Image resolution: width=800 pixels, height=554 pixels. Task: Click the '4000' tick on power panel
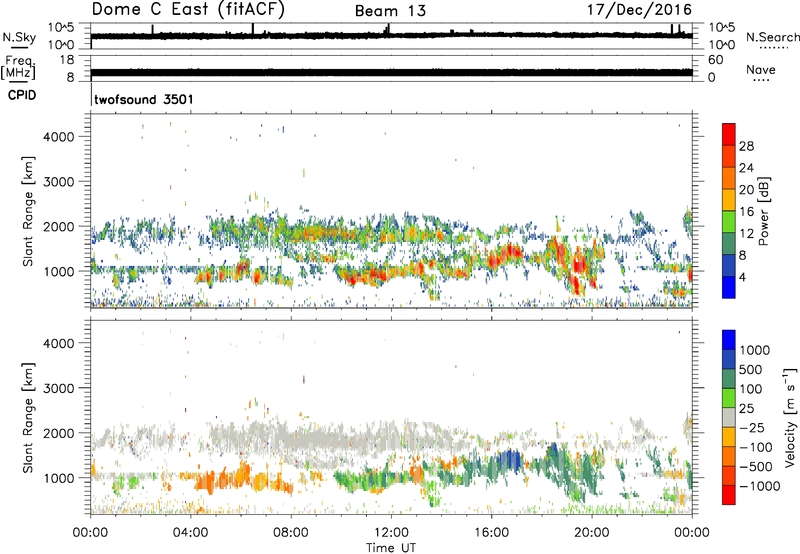coord(59,137)
